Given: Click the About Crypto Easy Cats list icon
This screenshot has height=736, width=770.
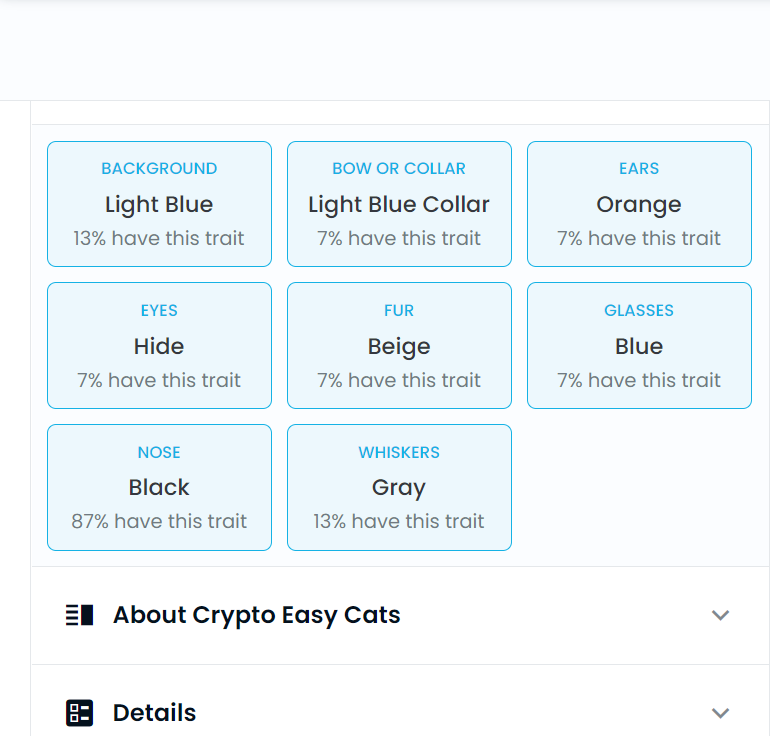Looking at the screenshot, I should (80, 615).
